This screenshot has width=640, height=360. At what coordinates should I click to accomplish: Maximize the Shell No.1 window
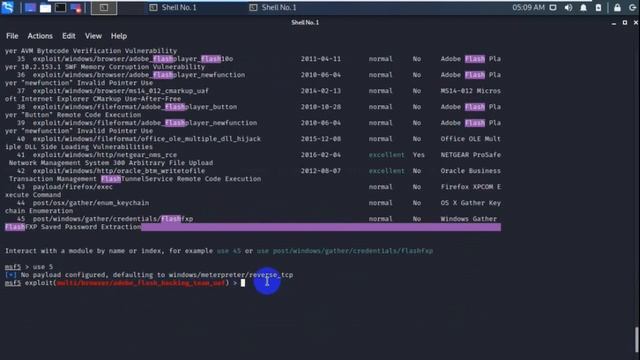tap(625, 23)
